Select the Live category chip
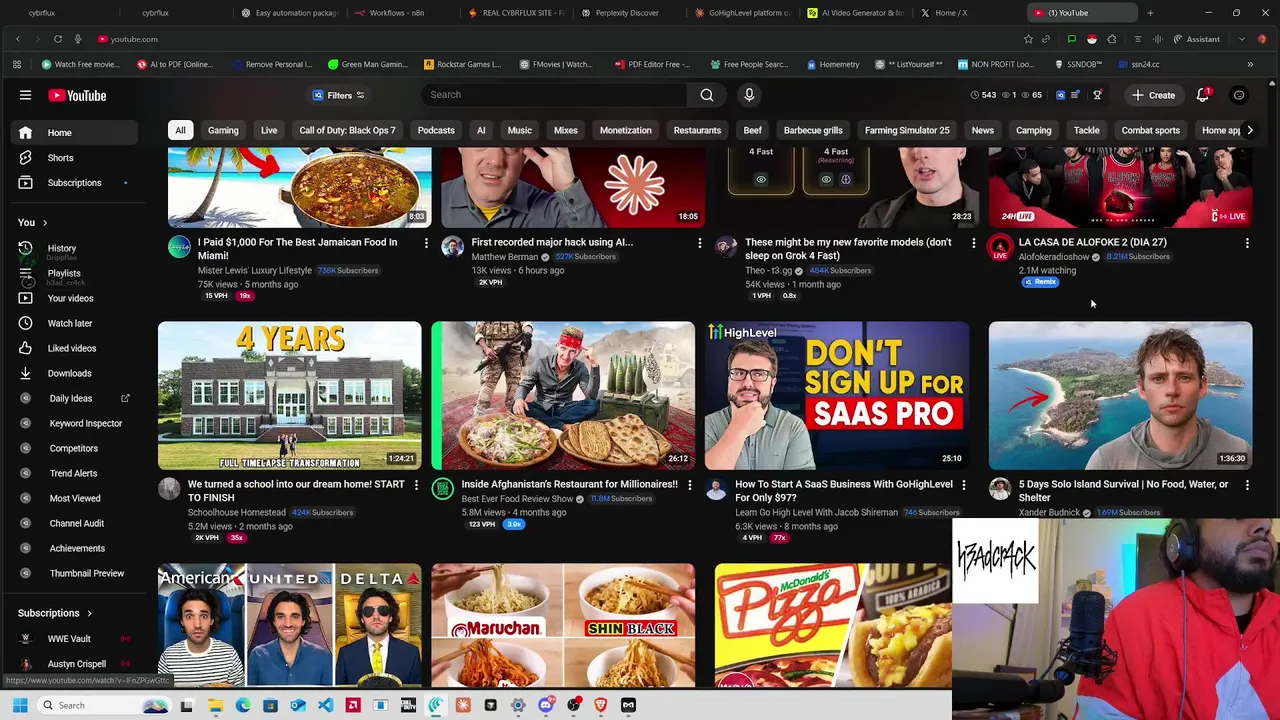The image size is (1280, 720). coord(269,130)
